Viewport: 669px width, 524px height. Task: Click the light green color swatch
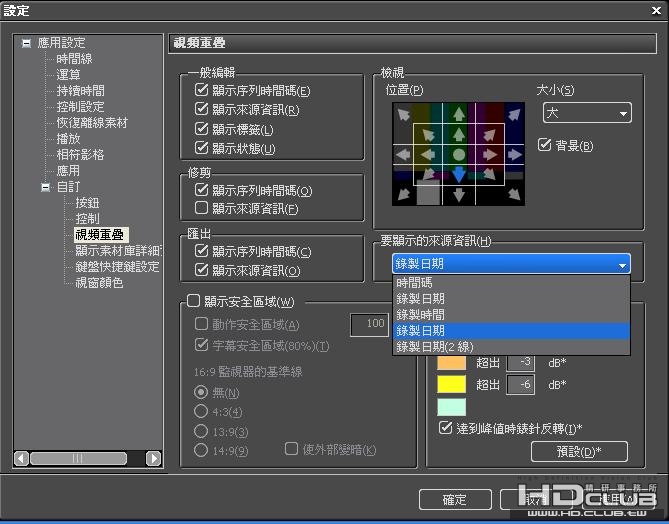click(x=451, y=407)
